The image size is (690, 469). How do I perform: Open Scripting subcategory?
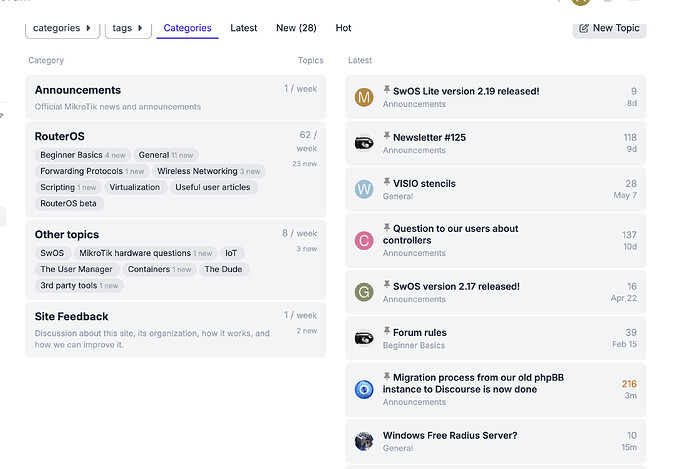68,187
